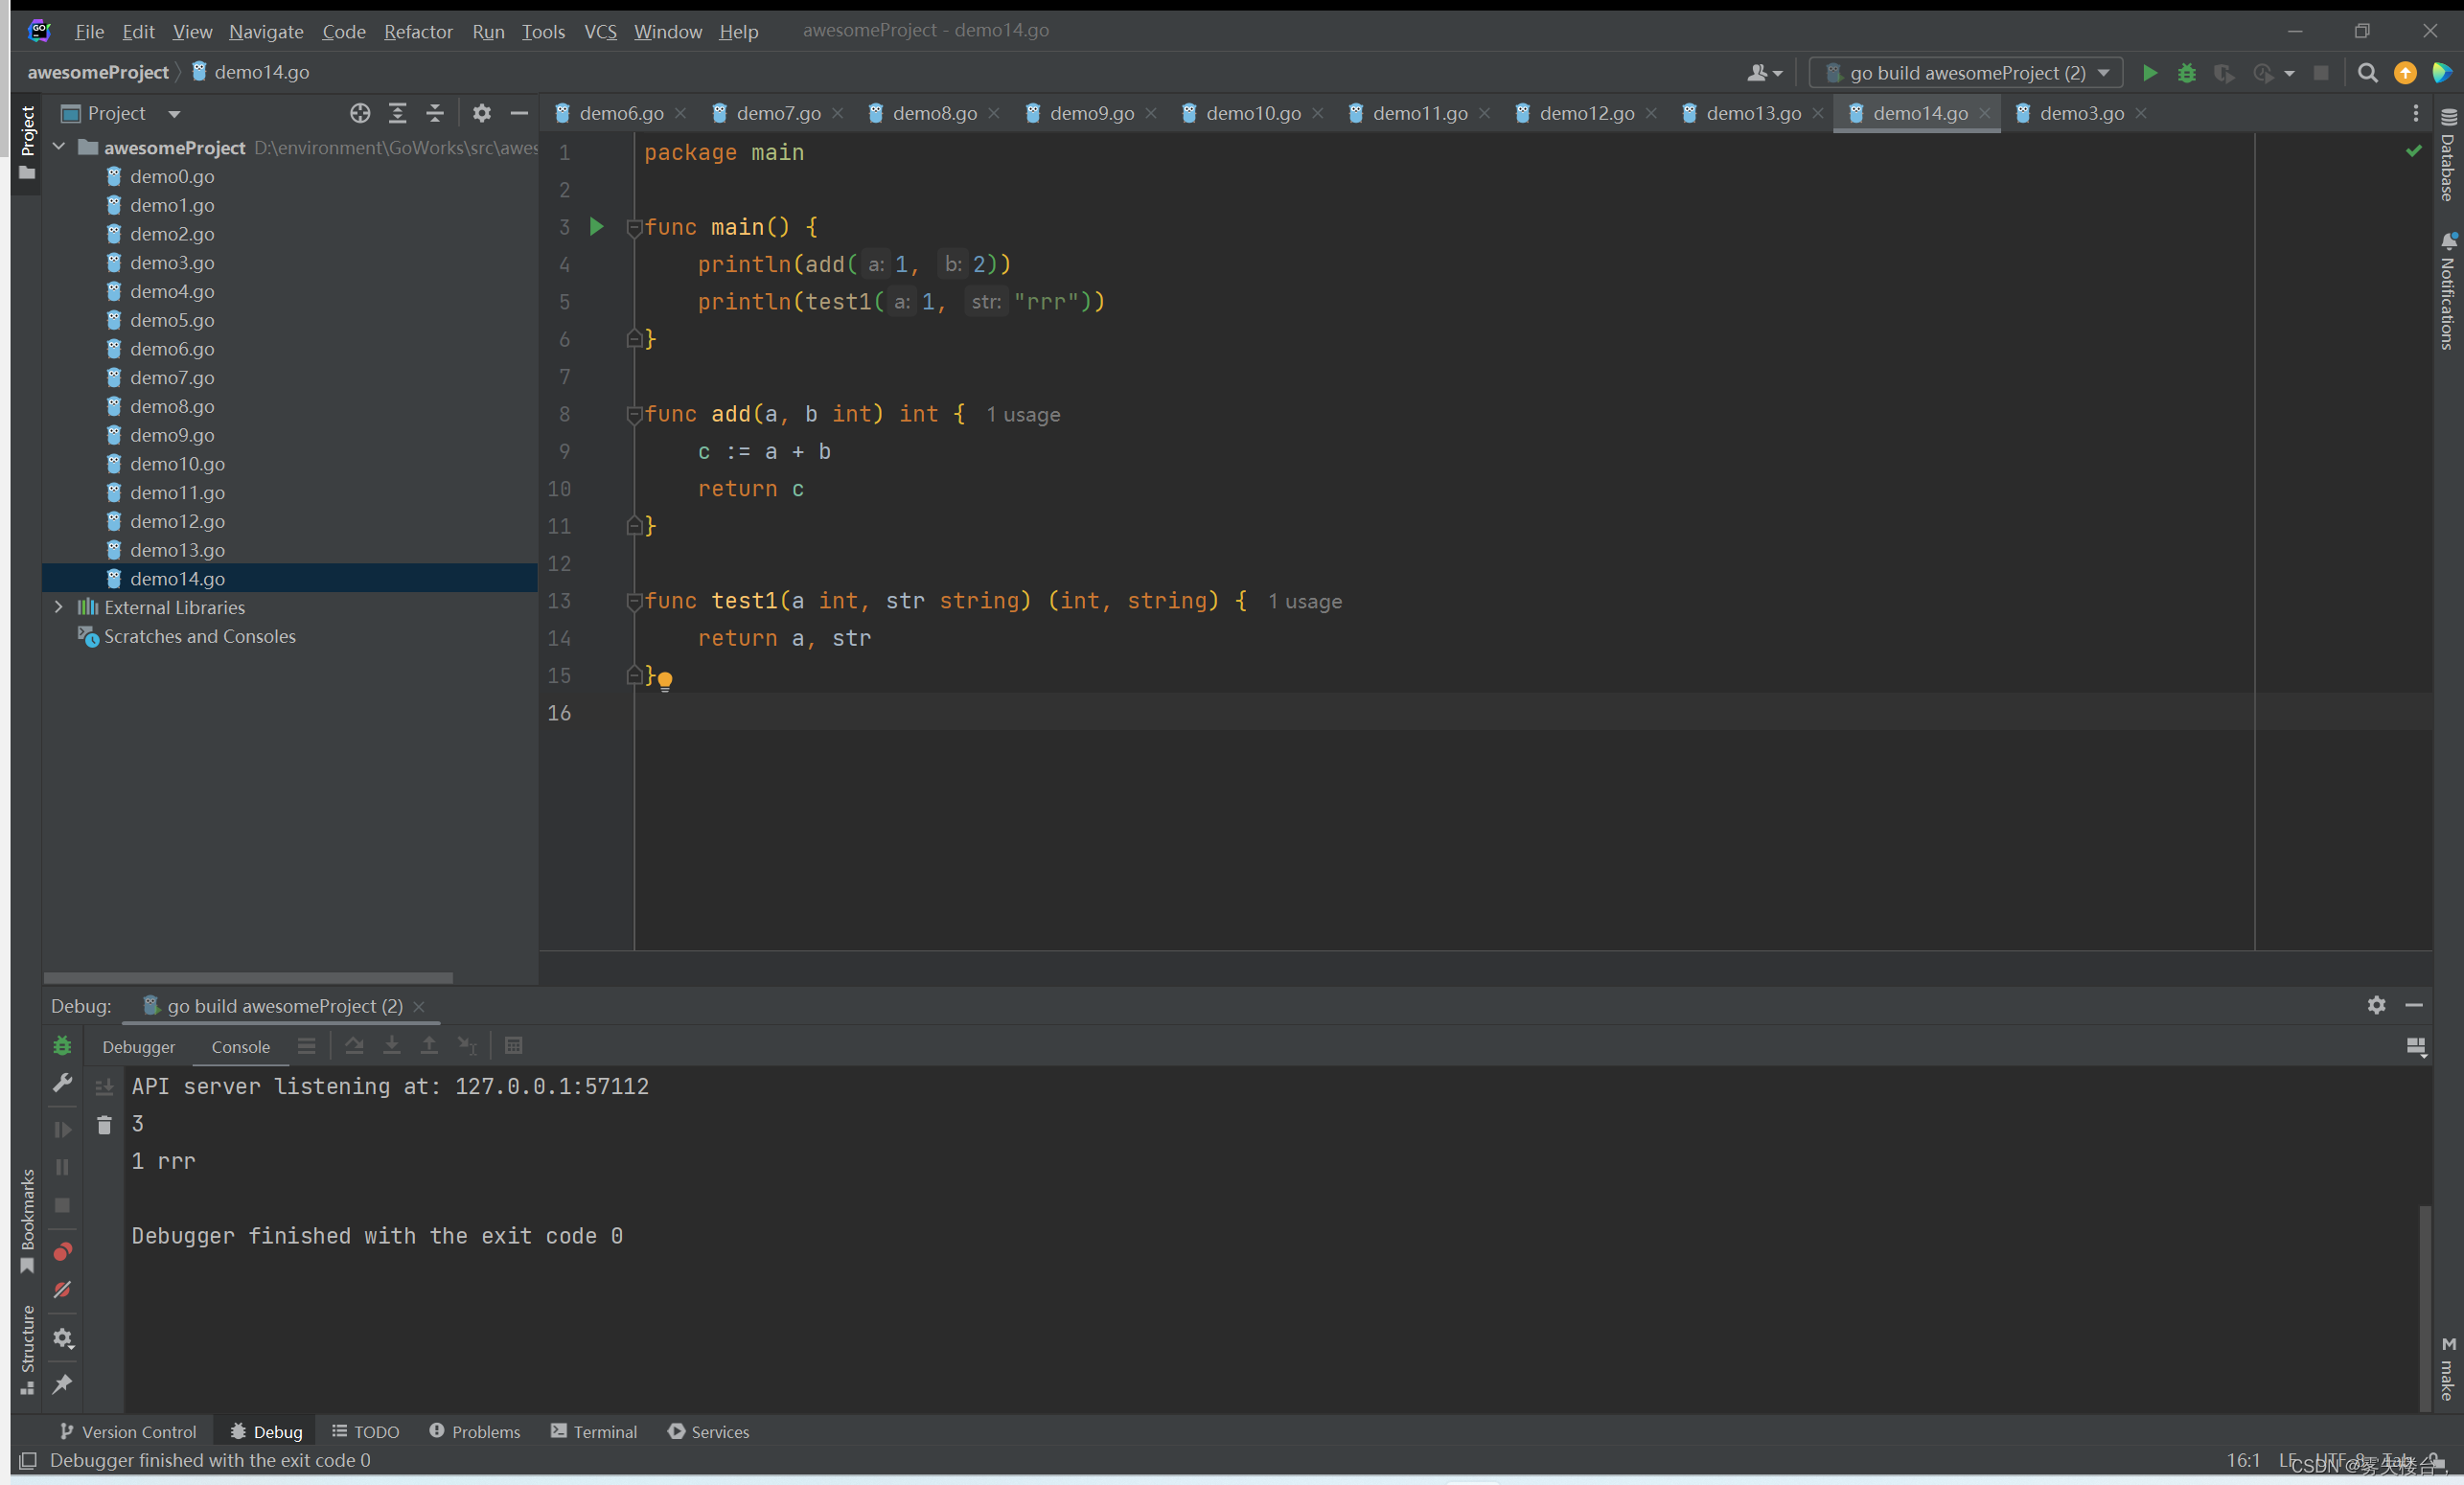The image size is (2464, 1485).
Task: Open the Notifications side panel
Action: 2447,290
